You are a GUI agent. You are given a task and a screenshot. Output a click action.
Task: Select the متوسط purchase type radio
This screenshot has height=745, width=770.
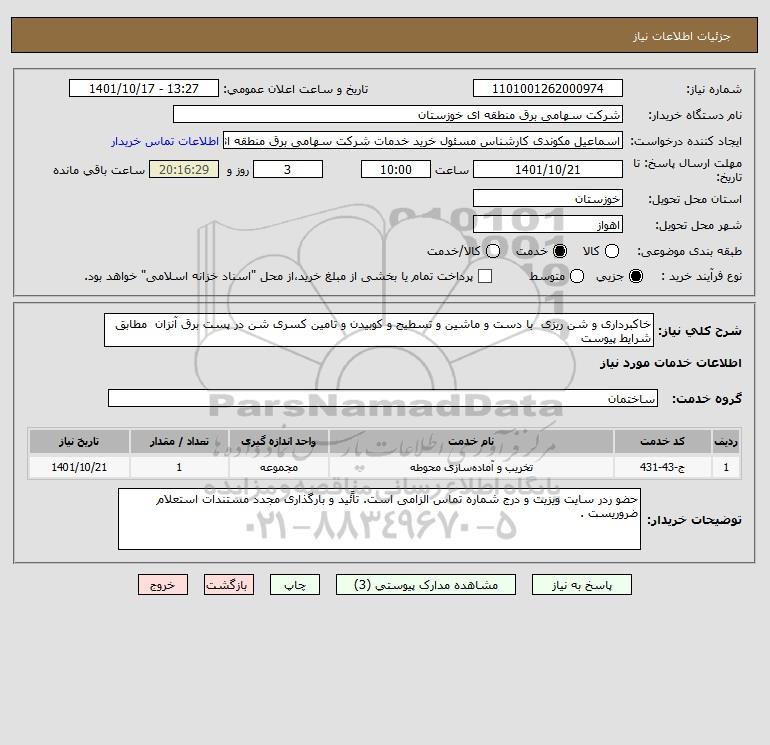(577, 276)
